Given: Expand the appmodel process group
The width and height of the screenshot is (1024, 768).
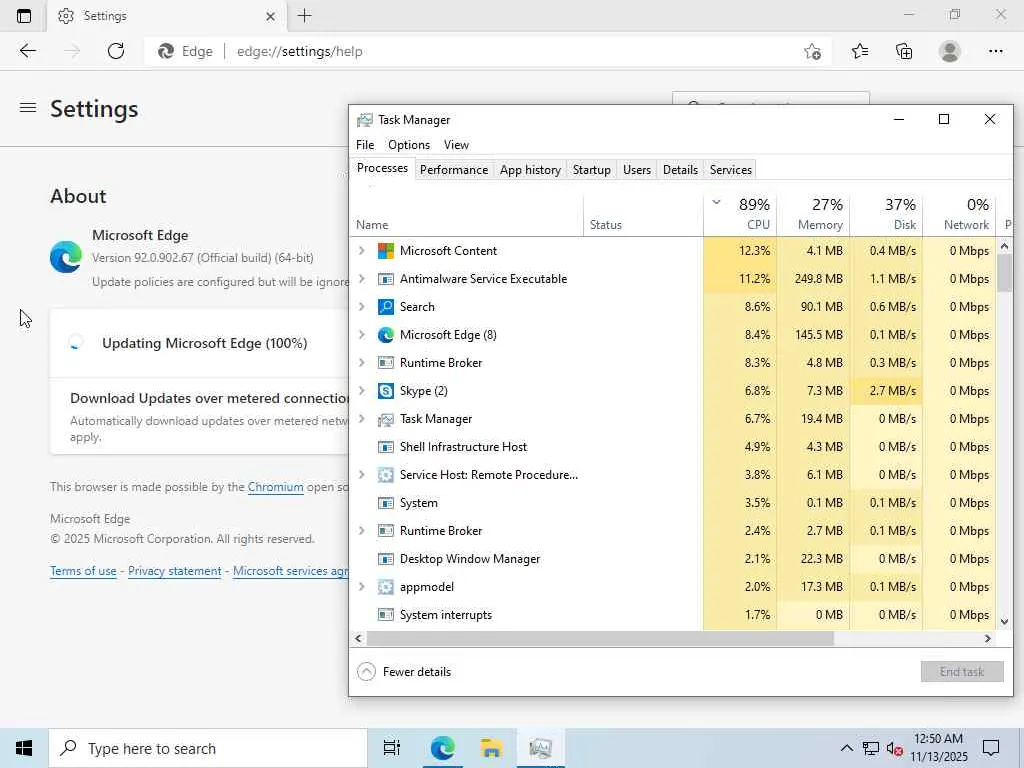Looking at the screenshot, I should click(362, 587).
